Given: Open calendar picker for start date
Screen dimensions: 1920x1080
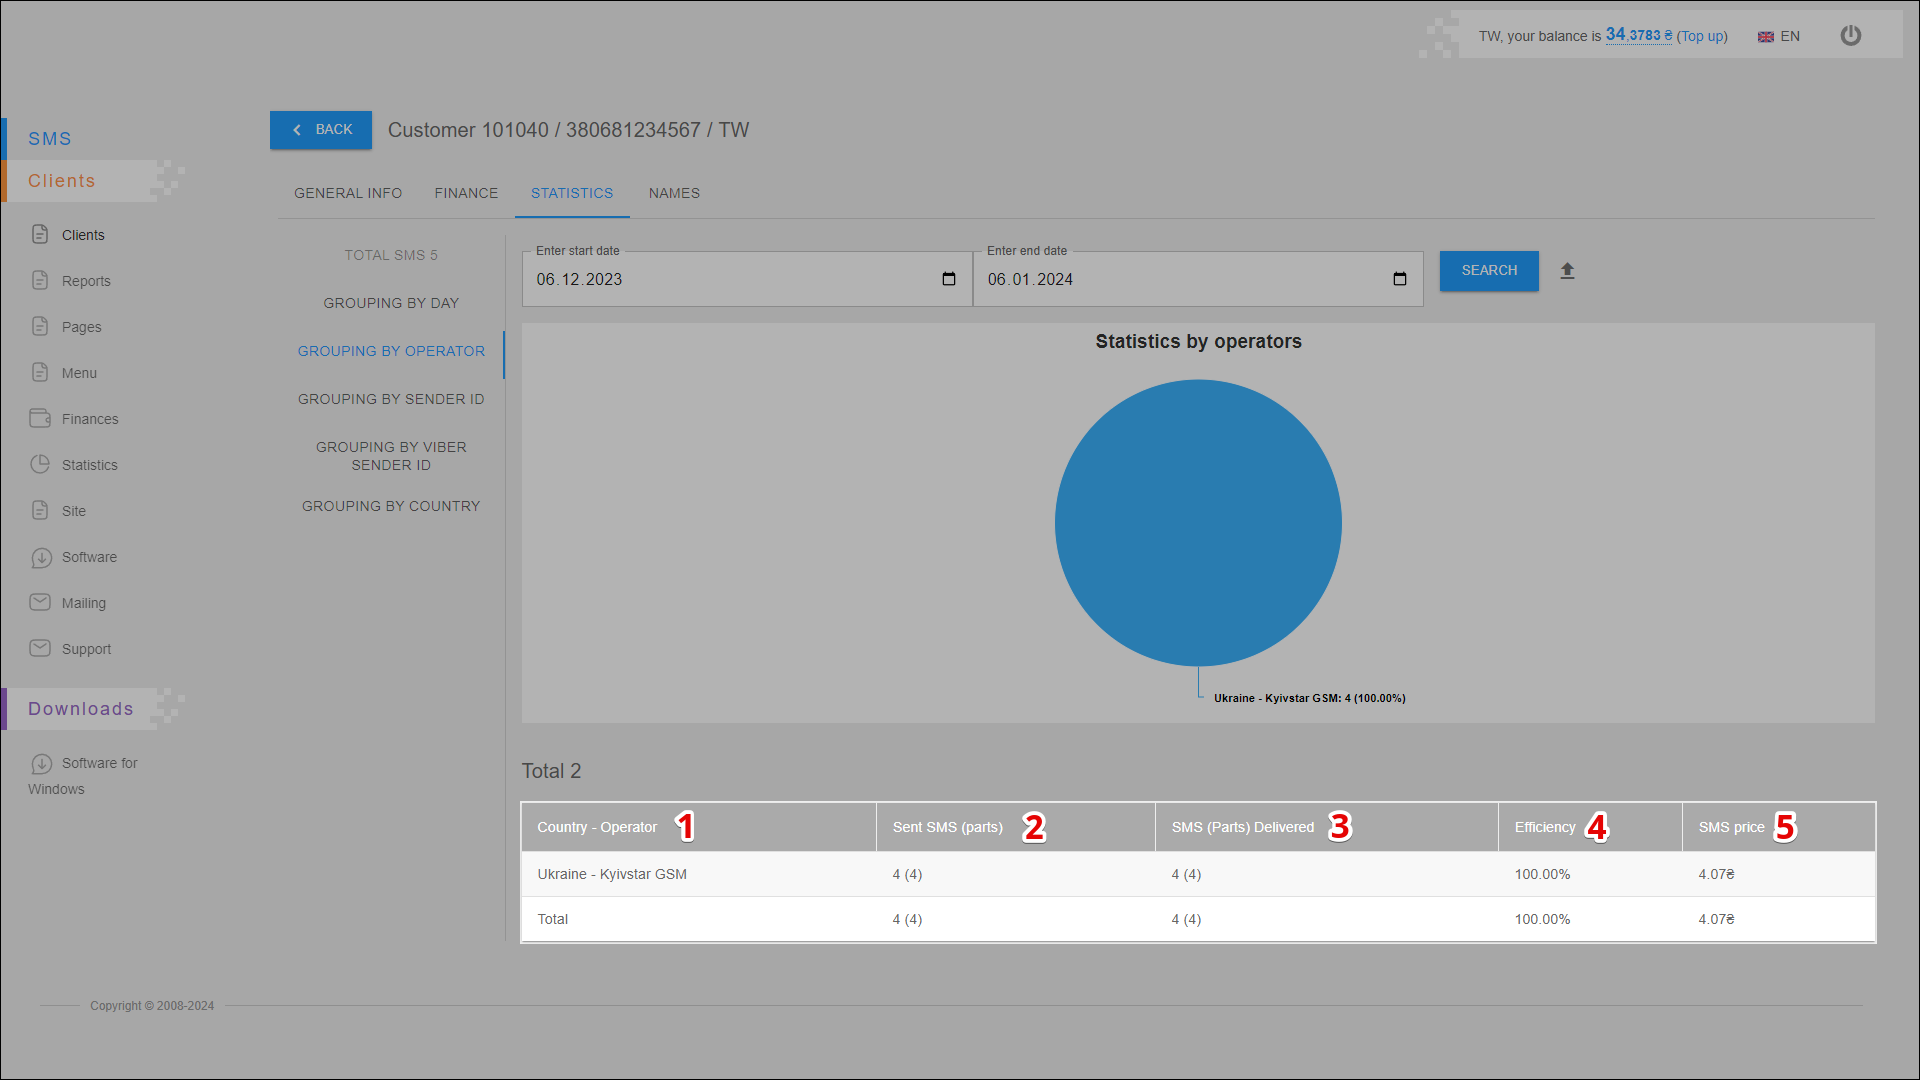Looking at the screenshot, I should [948, 279].
